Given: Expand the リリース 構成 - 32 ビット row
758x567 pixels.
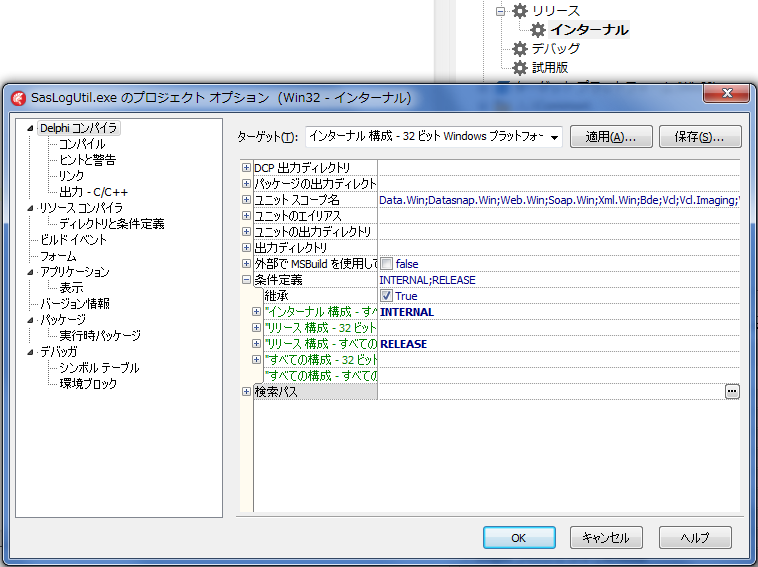Looking at the screenshot, I should (256, 328).
